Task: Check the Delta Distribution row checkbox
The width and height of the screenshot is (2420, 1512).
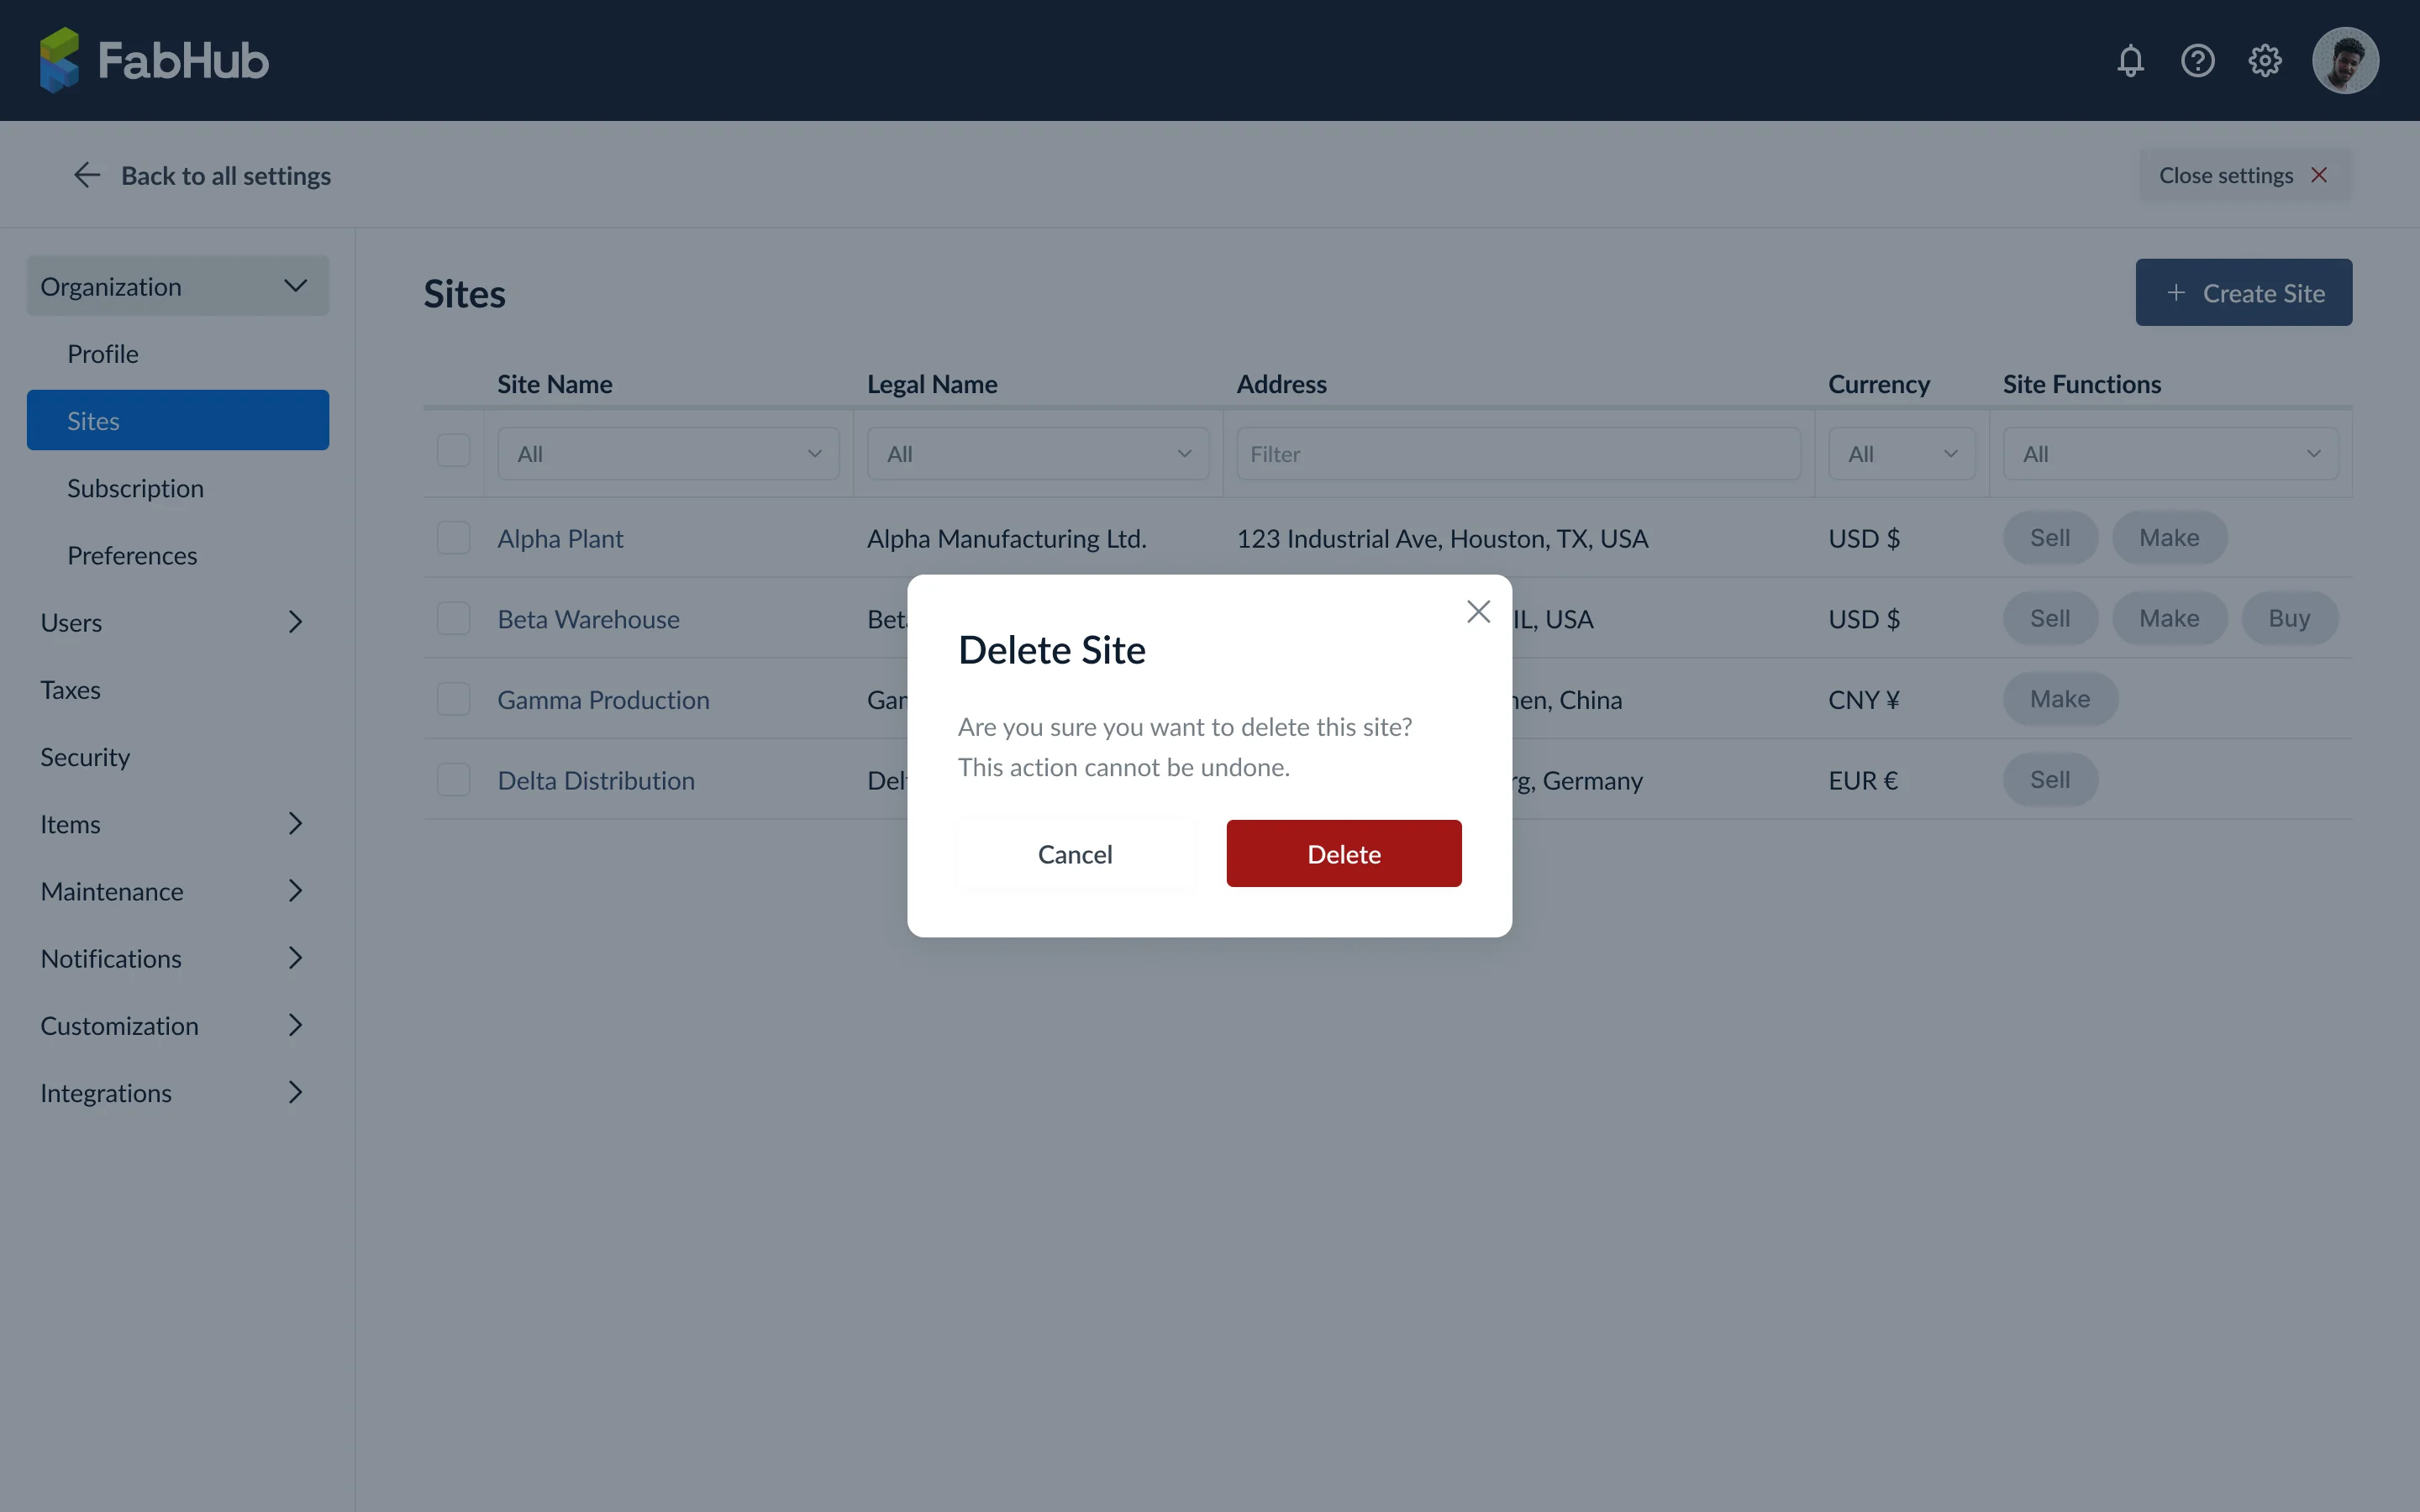Action: click(453, 780)
